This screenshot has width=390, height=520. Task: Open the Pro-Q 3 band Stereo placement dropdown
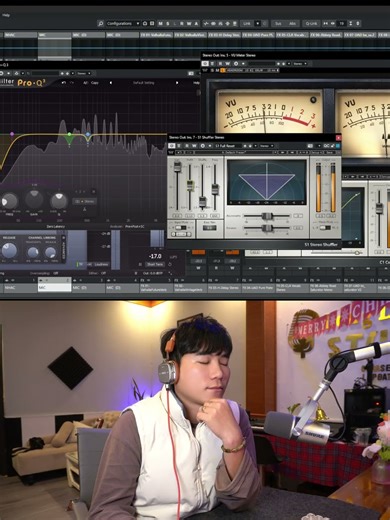tap(85, 201)
